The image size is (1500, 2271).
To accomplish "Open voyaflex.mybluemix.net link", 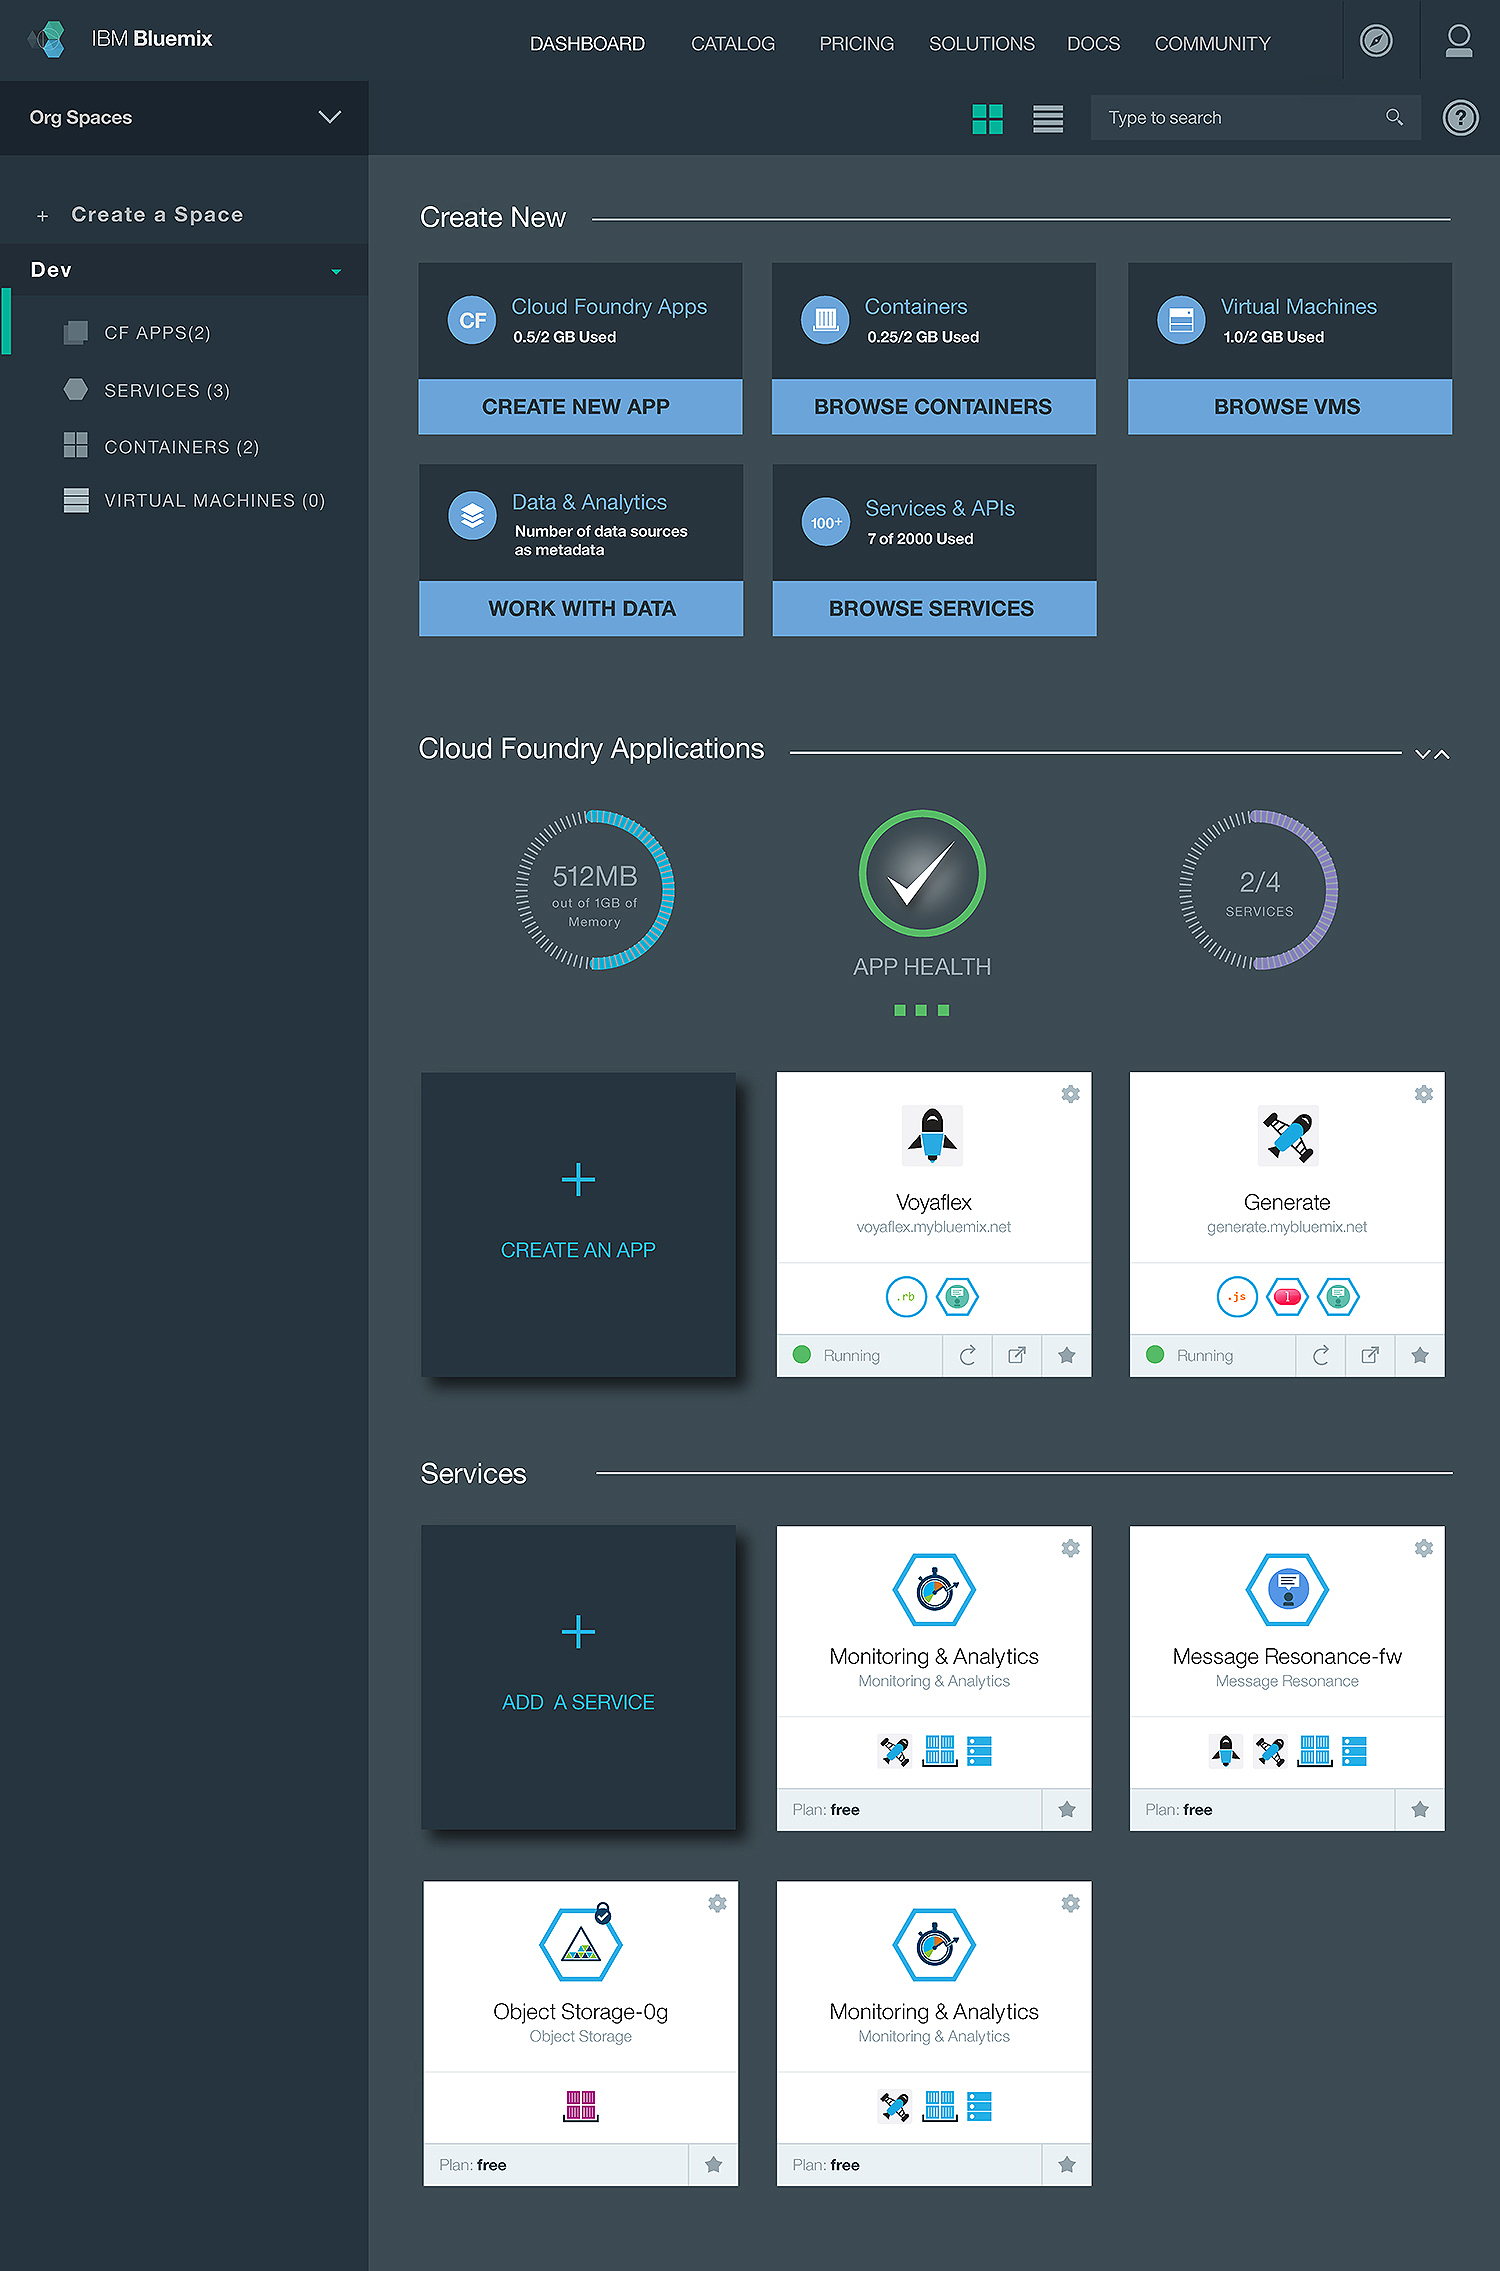I will [x=934, y=1227].
